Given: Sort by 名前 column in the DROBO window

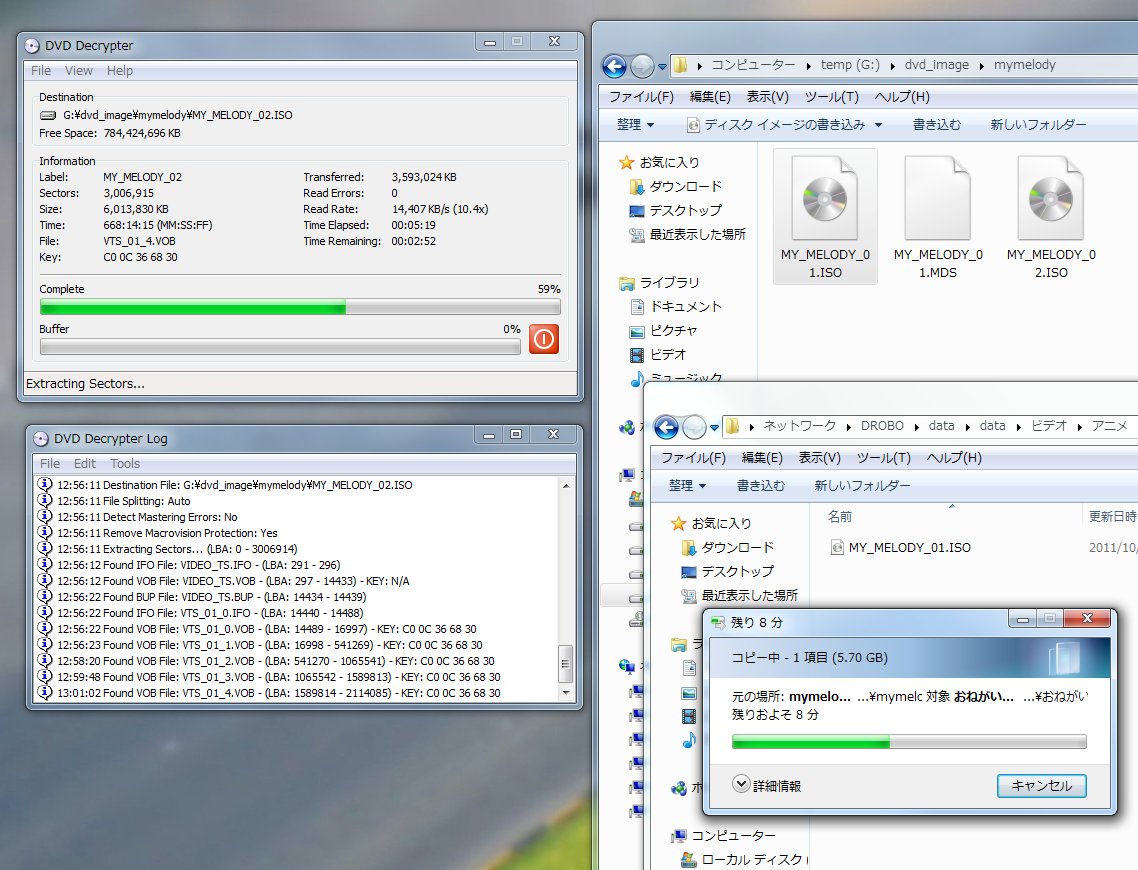Looking at the screenshot, I should pos(840,517).
